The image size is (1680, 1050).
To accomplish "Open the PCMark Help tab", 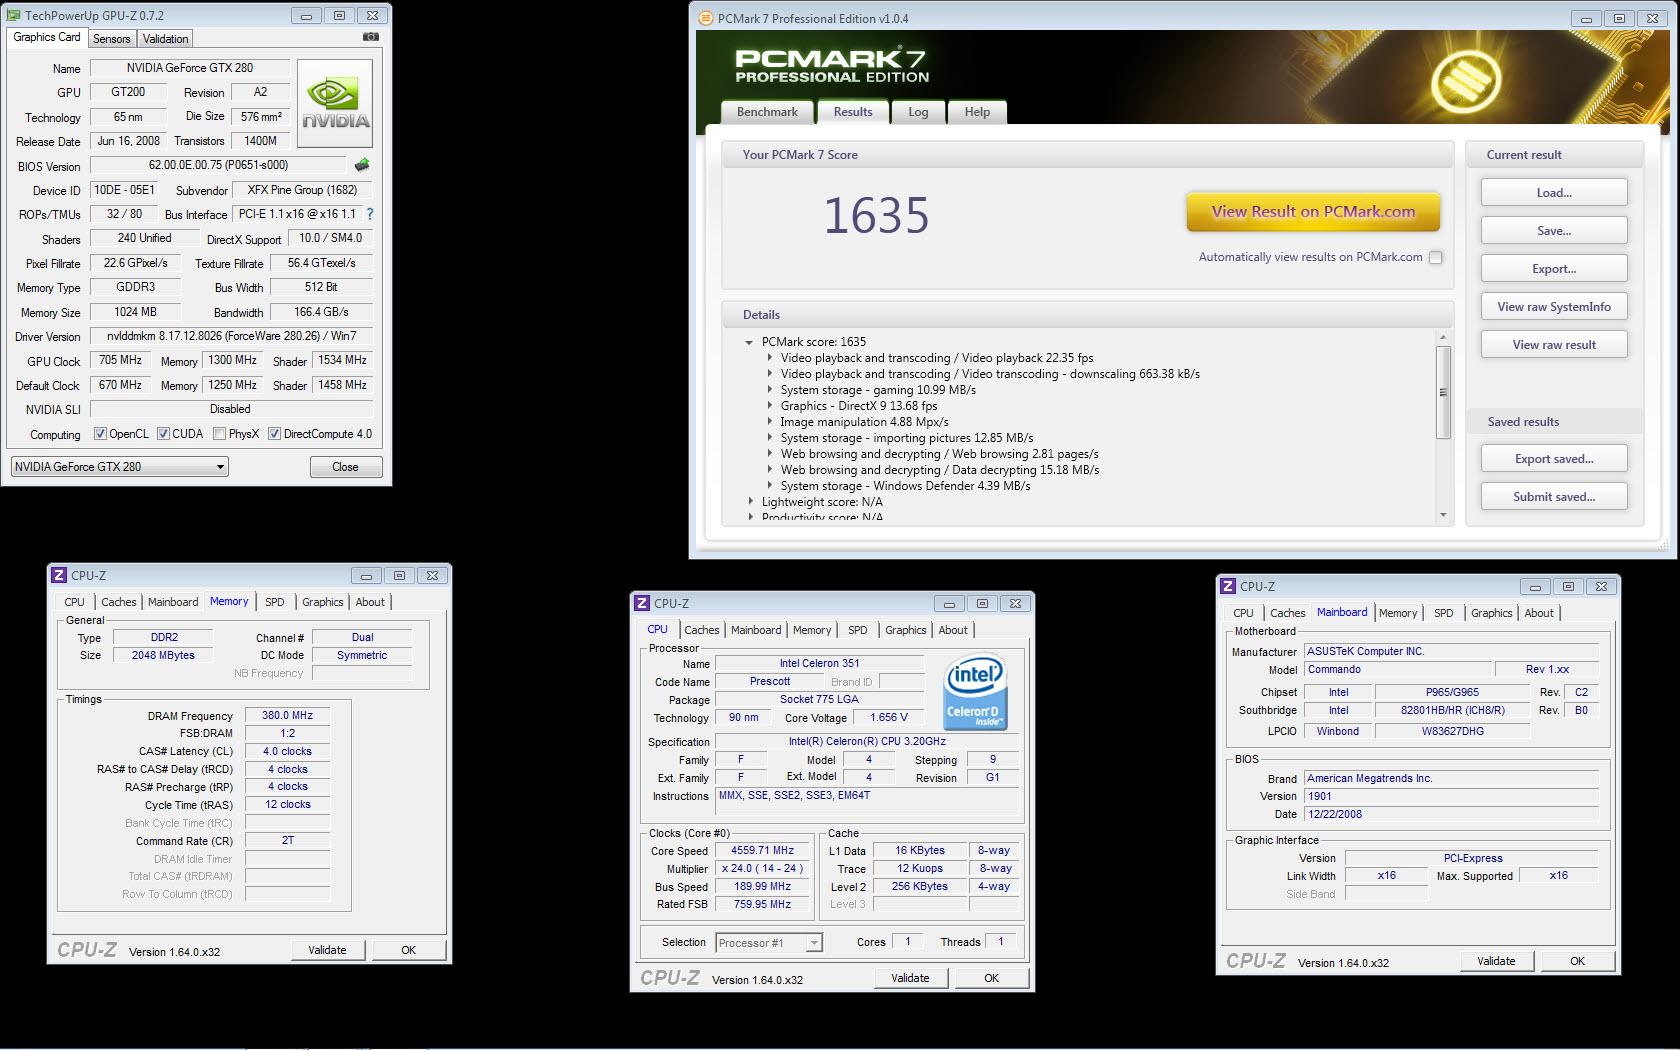I will click(977, 112).
